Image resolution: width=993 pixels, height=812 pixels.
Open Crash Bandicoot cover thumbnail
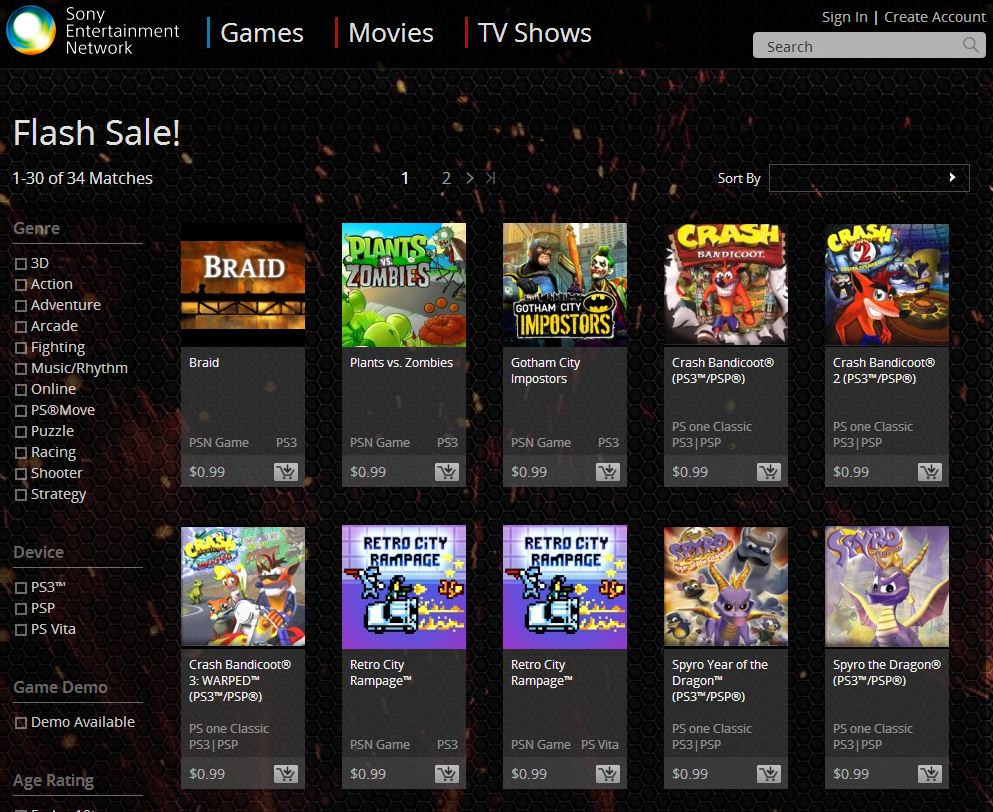point(726,284)
